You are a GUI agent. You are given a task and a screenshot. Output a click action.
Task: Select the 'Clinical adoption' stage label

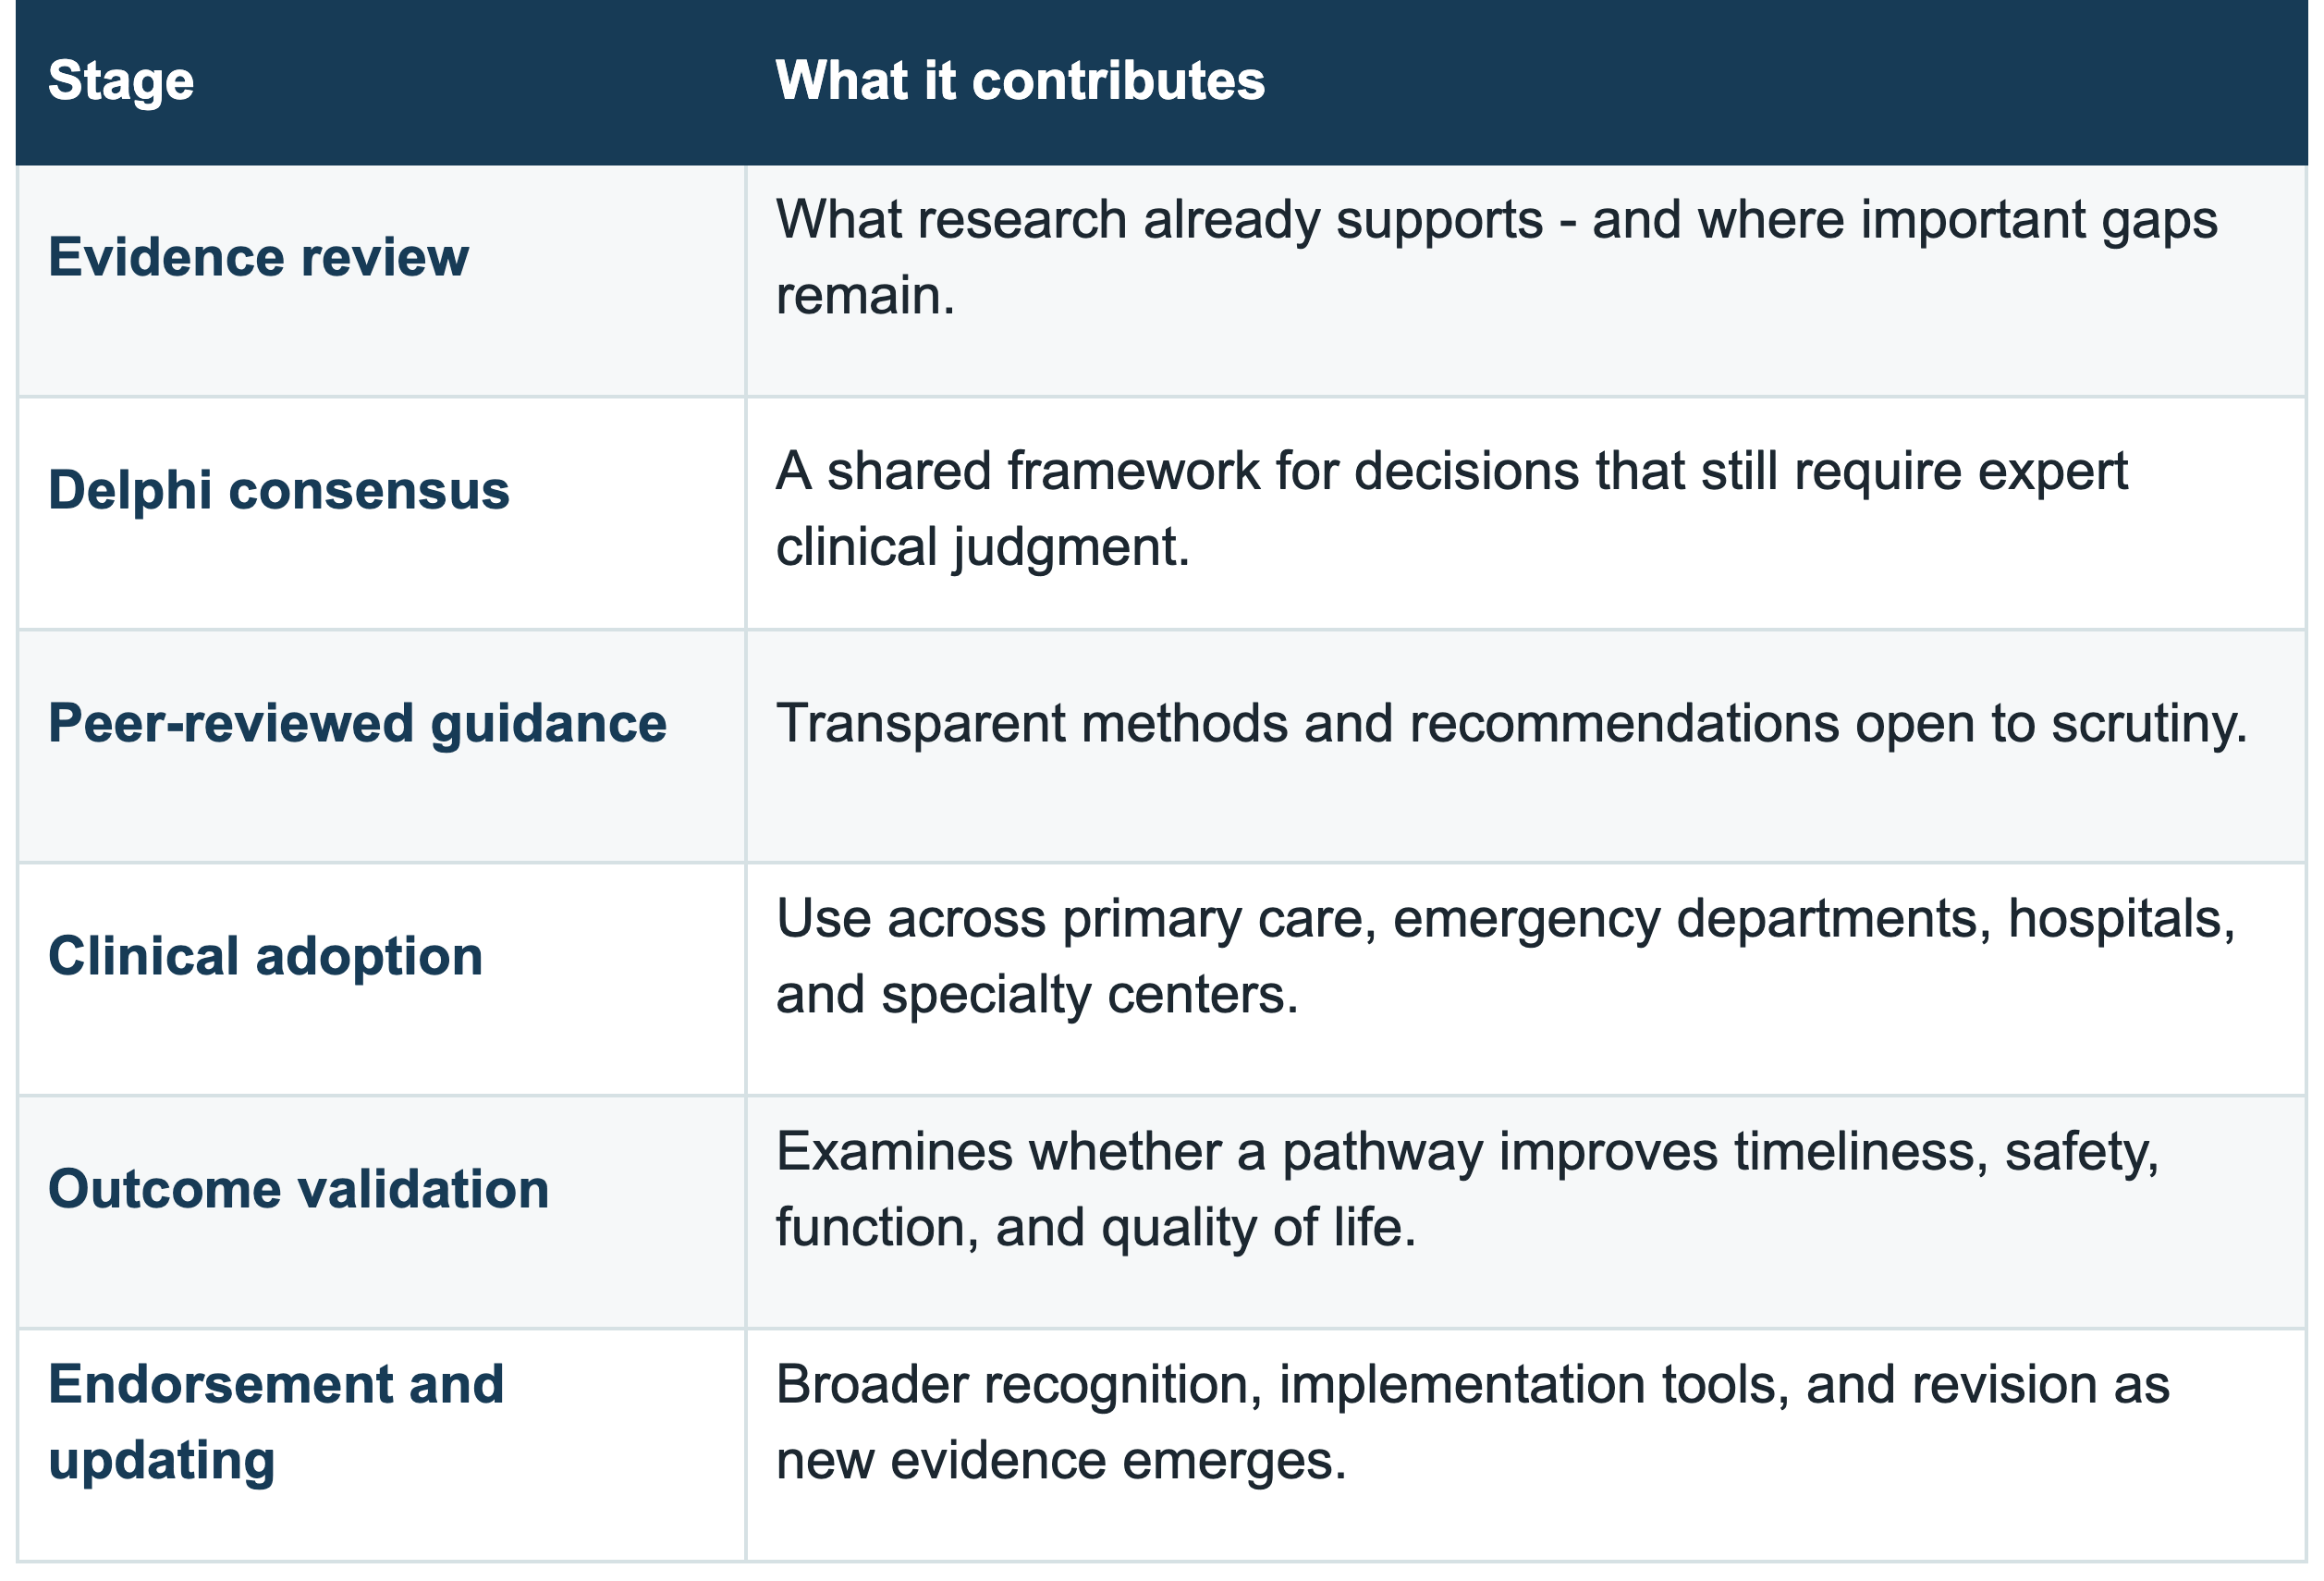(266, 956)
